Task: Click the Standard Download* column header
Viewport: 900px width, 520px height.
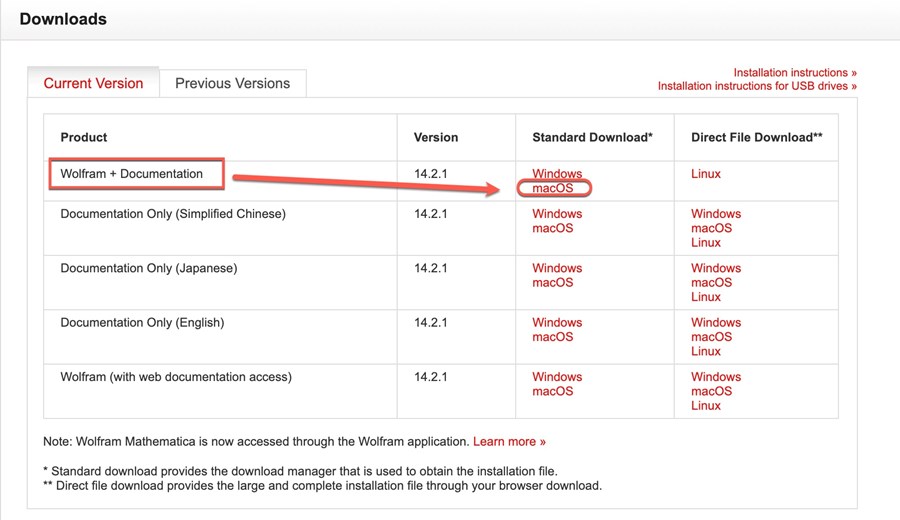Action: coord(592,137)
